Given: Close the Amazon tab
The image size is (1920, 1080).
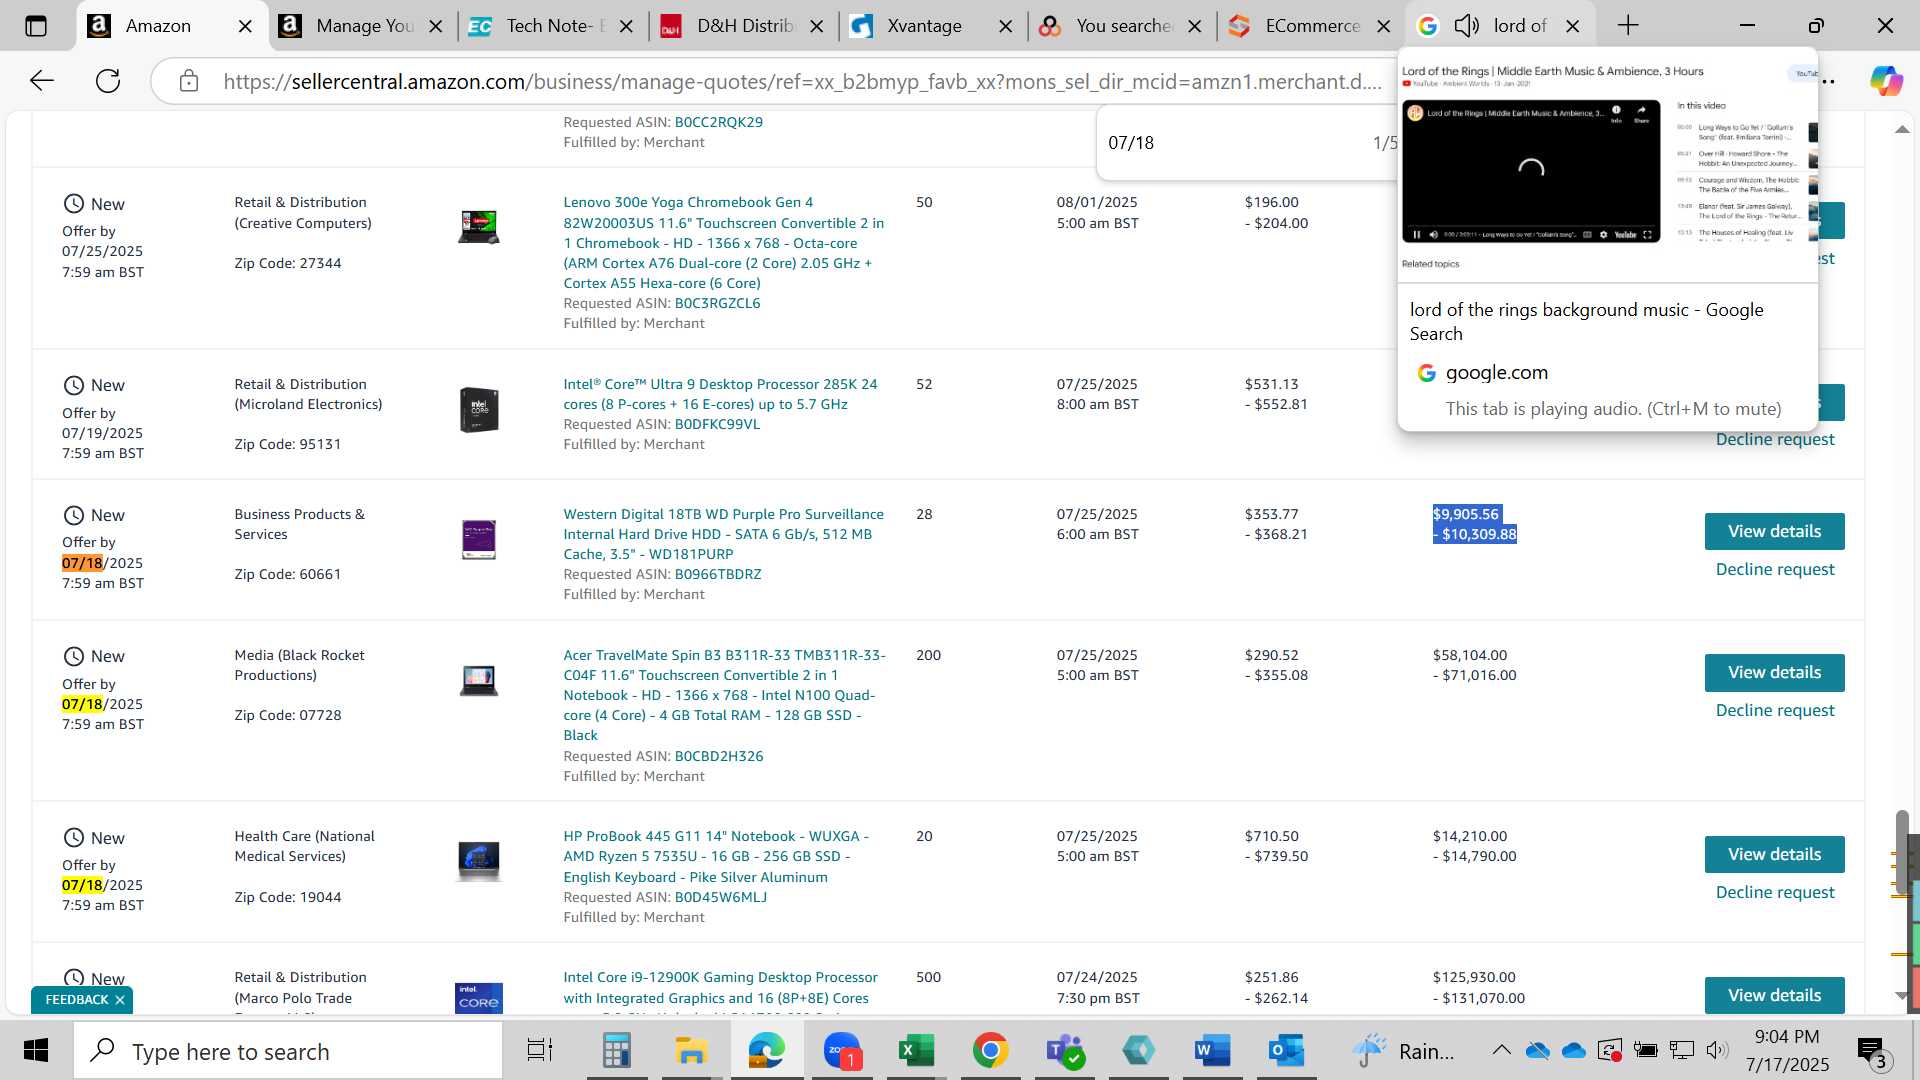Looking at the screenshot, I should point(245,27).
